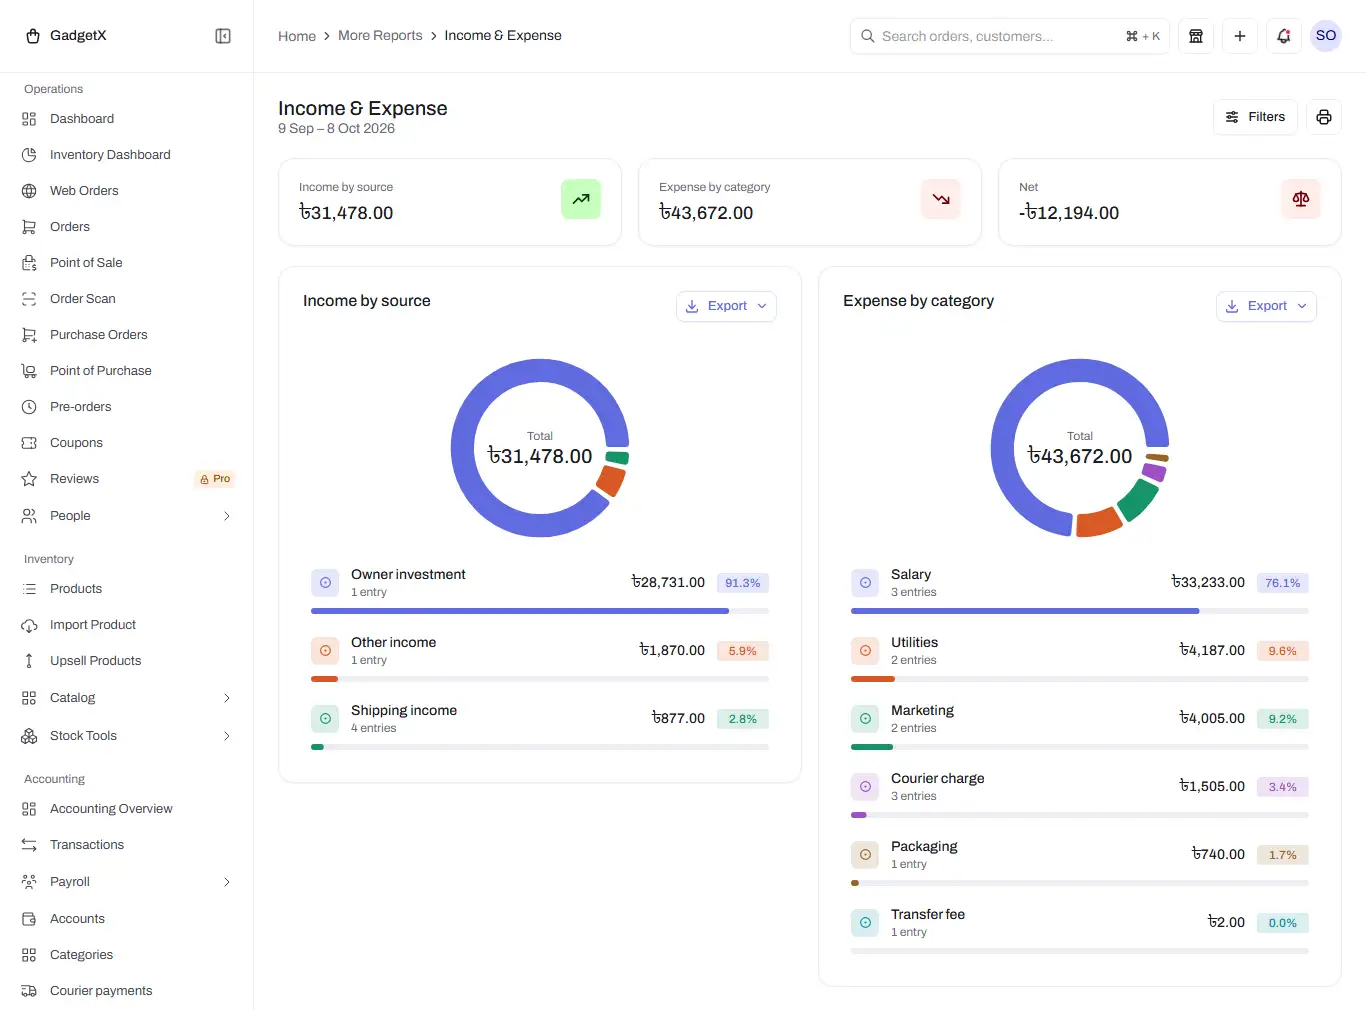
Task: Select the 91.3% percentage badge
Action: 743,583
